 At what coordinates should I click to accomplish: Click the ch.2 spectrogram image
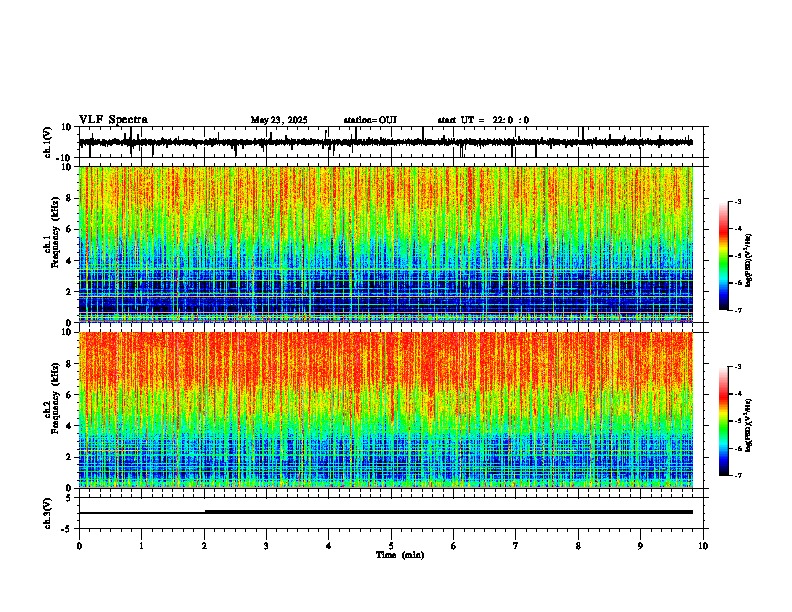point(386,410)
